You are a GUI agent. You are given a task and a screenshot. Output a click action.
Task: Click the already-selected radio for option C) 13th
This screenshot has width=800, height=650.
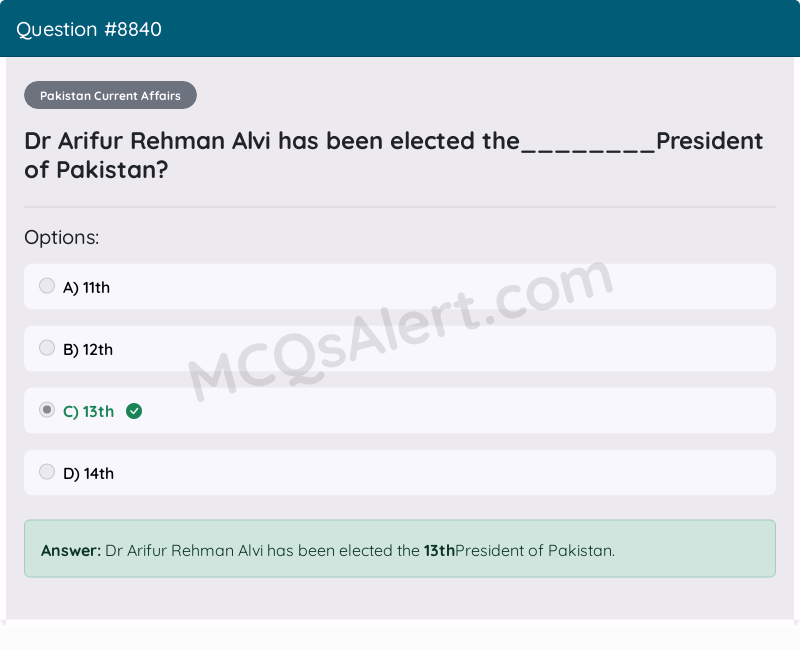(x=47, y=409)
